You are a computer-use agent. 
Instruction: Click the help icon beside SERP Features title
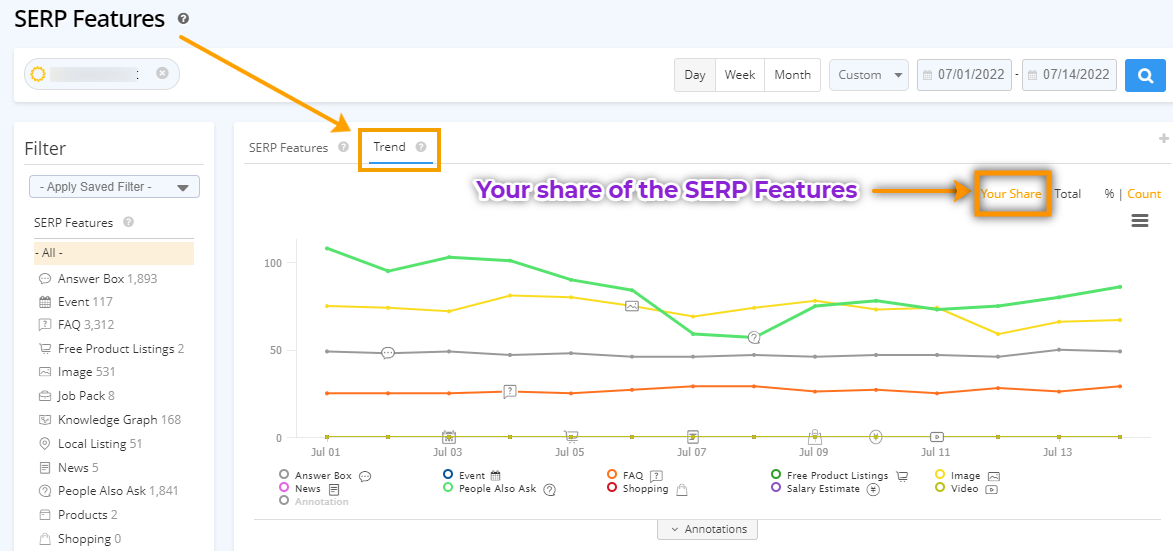[183, 19]
